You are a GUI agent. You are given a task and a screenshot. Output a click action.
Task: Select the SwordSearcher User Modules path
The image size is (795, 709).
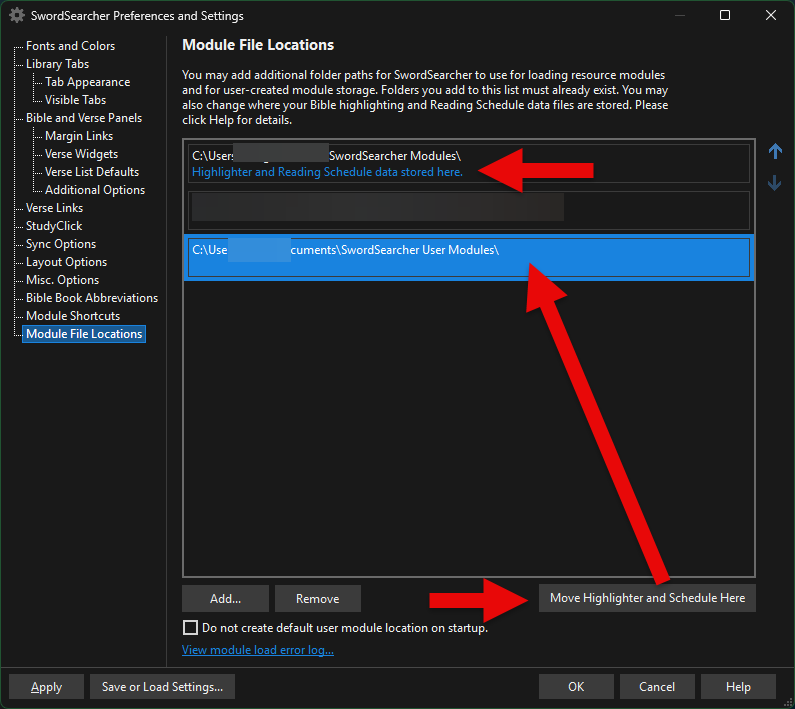click(468, 258)
